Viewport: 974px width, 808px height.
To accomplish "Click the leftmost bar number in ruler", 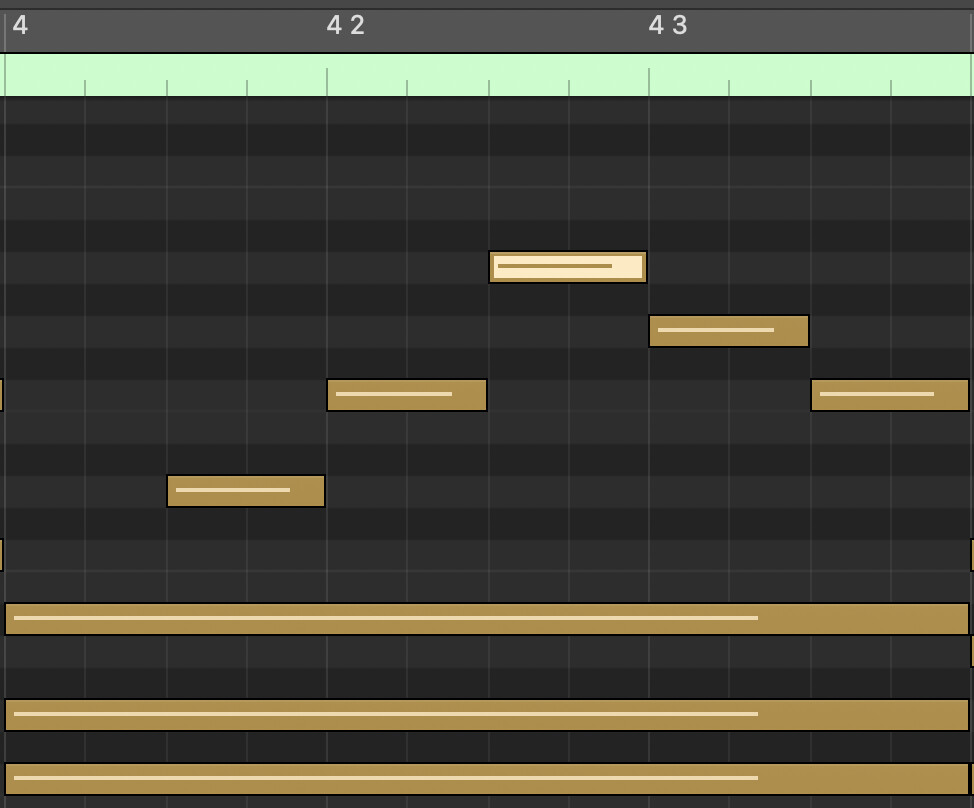I will coord(20,26).
